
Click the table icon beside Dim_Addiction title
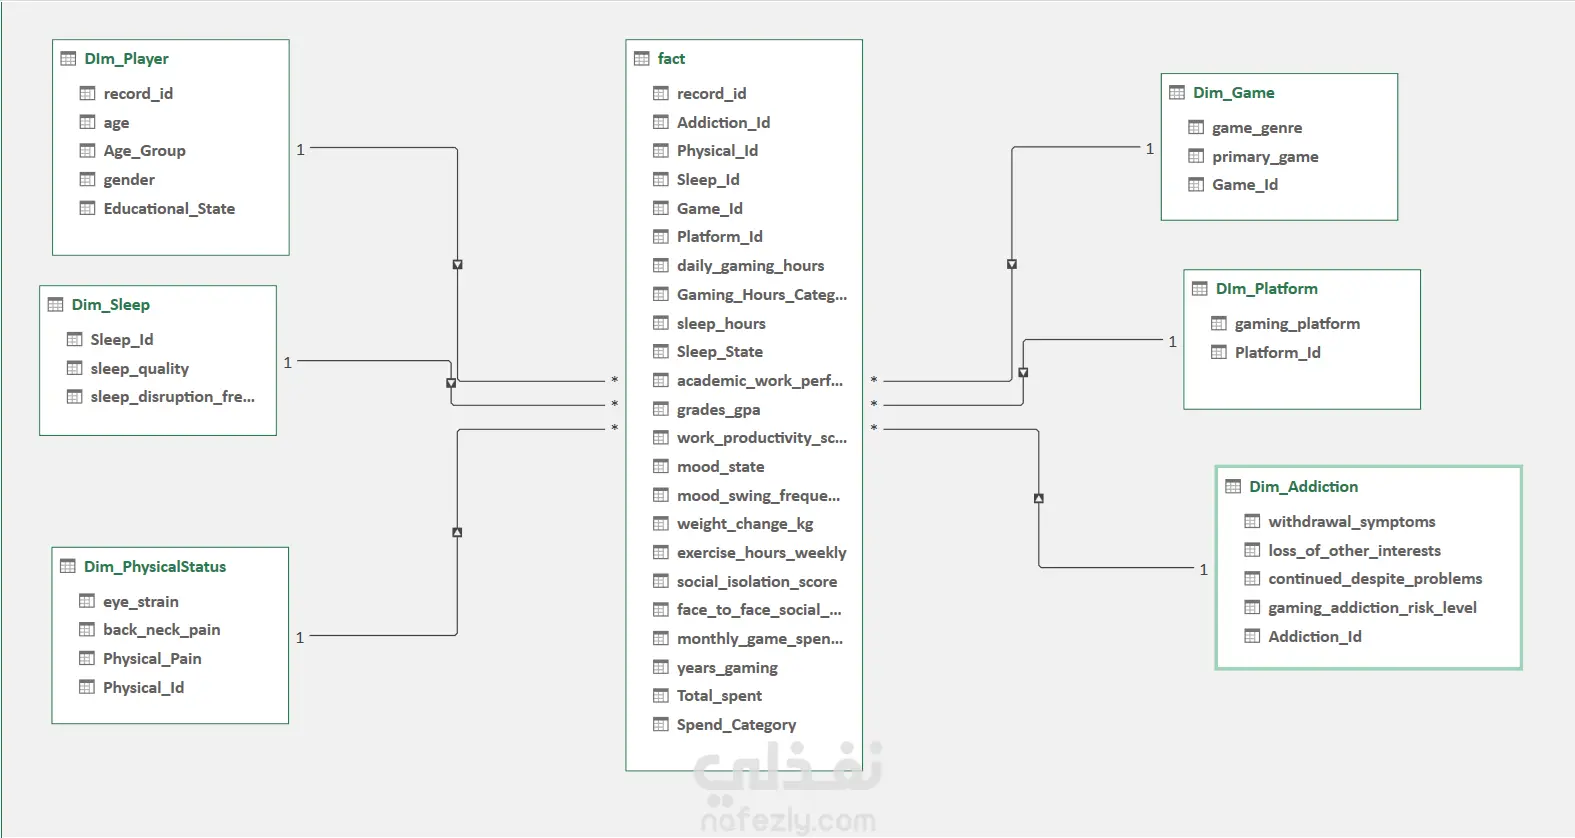(x=1233, y=487)
